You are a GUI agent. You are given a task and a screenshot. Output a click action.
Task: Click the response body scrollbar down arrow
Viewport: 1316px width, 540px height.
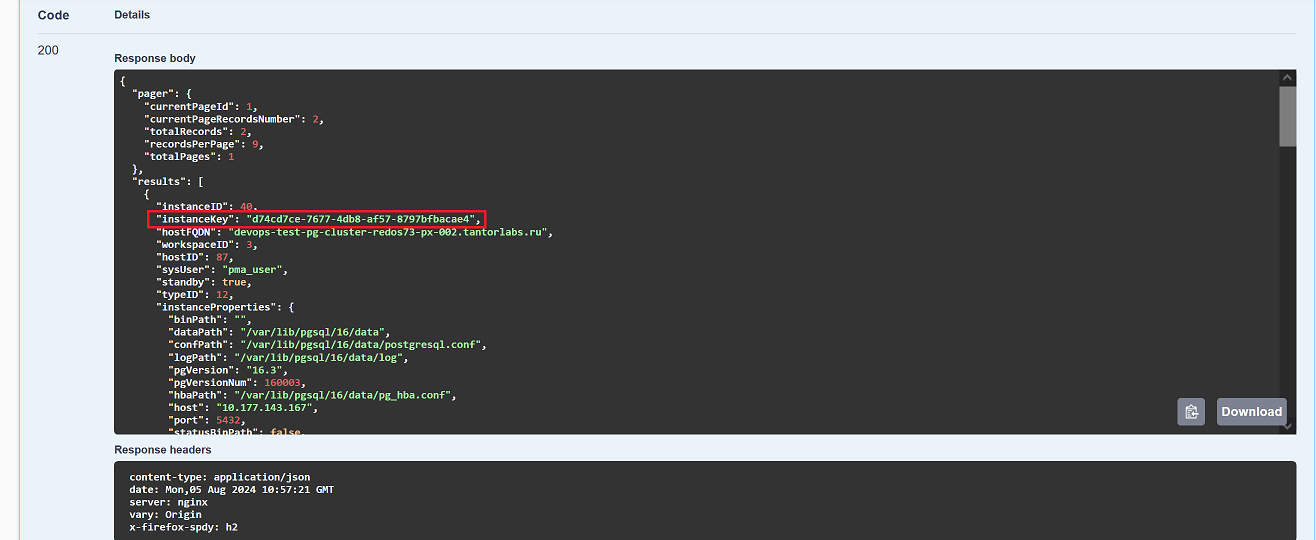click(1287, 426)
